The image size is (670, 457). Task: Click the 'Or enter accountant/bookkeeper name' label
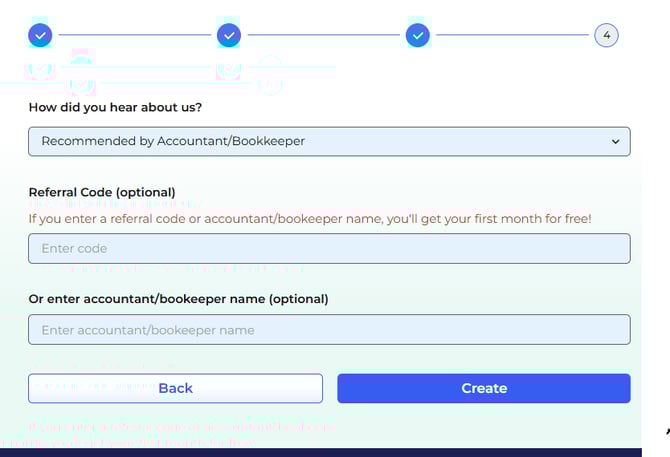(178, 298)
